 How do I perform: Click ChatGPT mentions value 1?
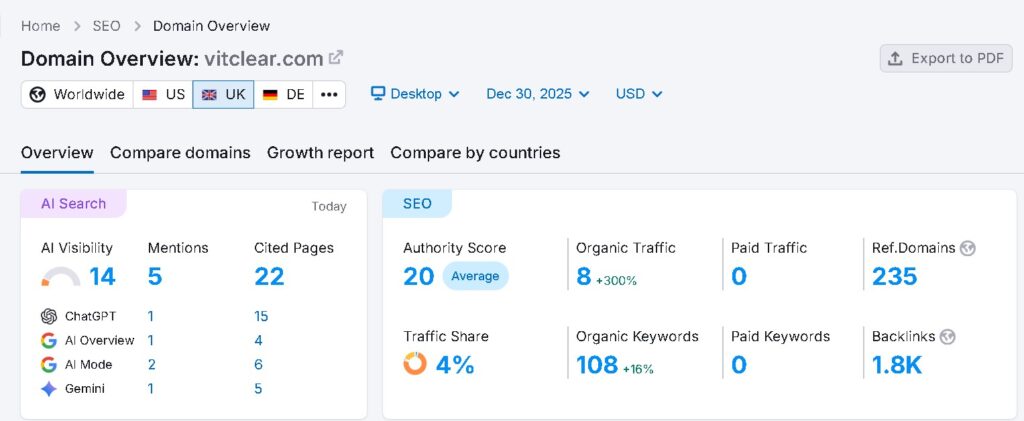coord(151,317)
